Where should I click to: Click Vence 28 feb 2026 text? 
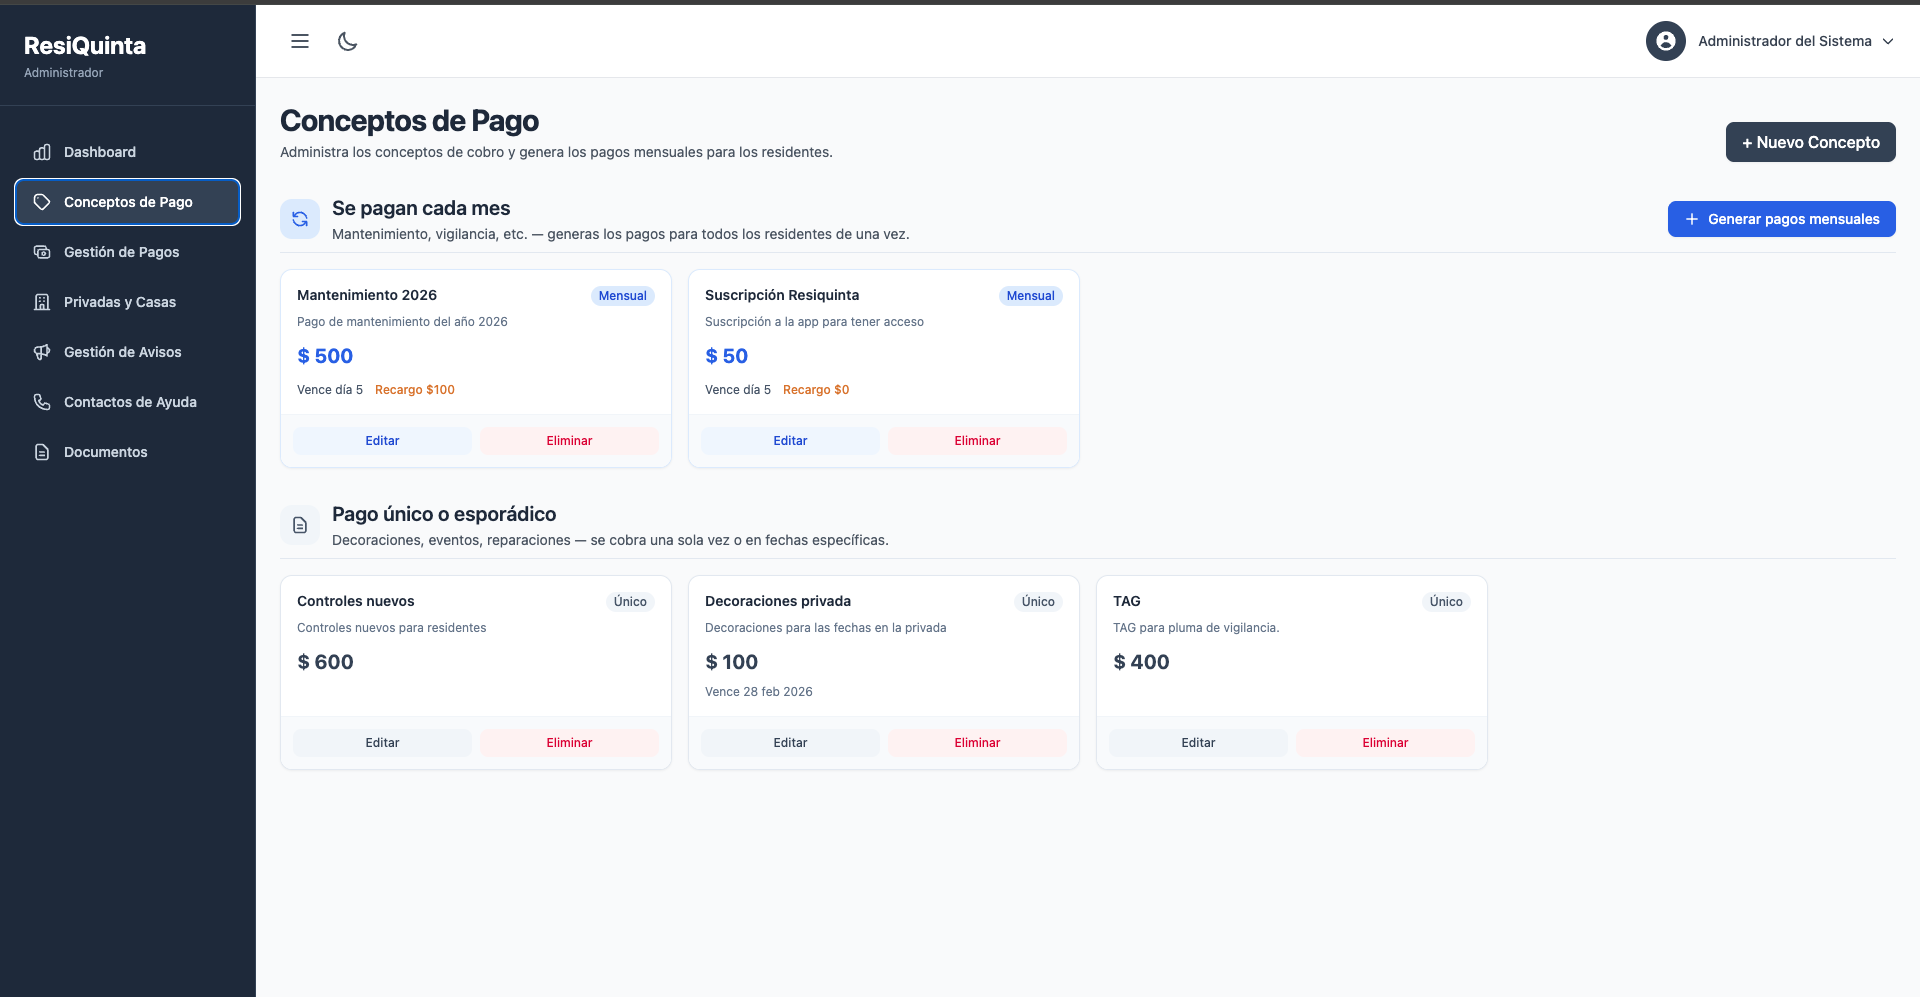pos(759,692)
